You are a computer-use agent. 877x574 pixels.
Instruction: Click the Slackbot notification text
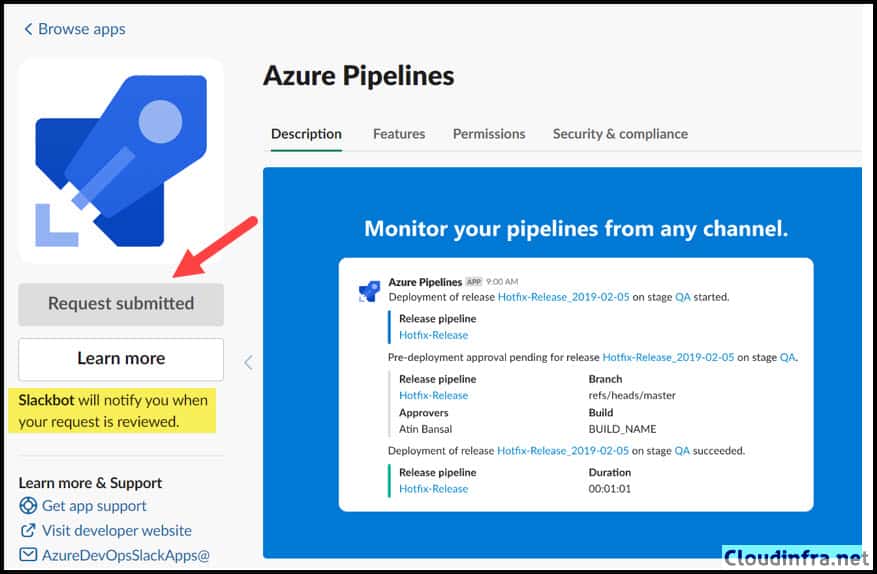click(x=112, y=411)
